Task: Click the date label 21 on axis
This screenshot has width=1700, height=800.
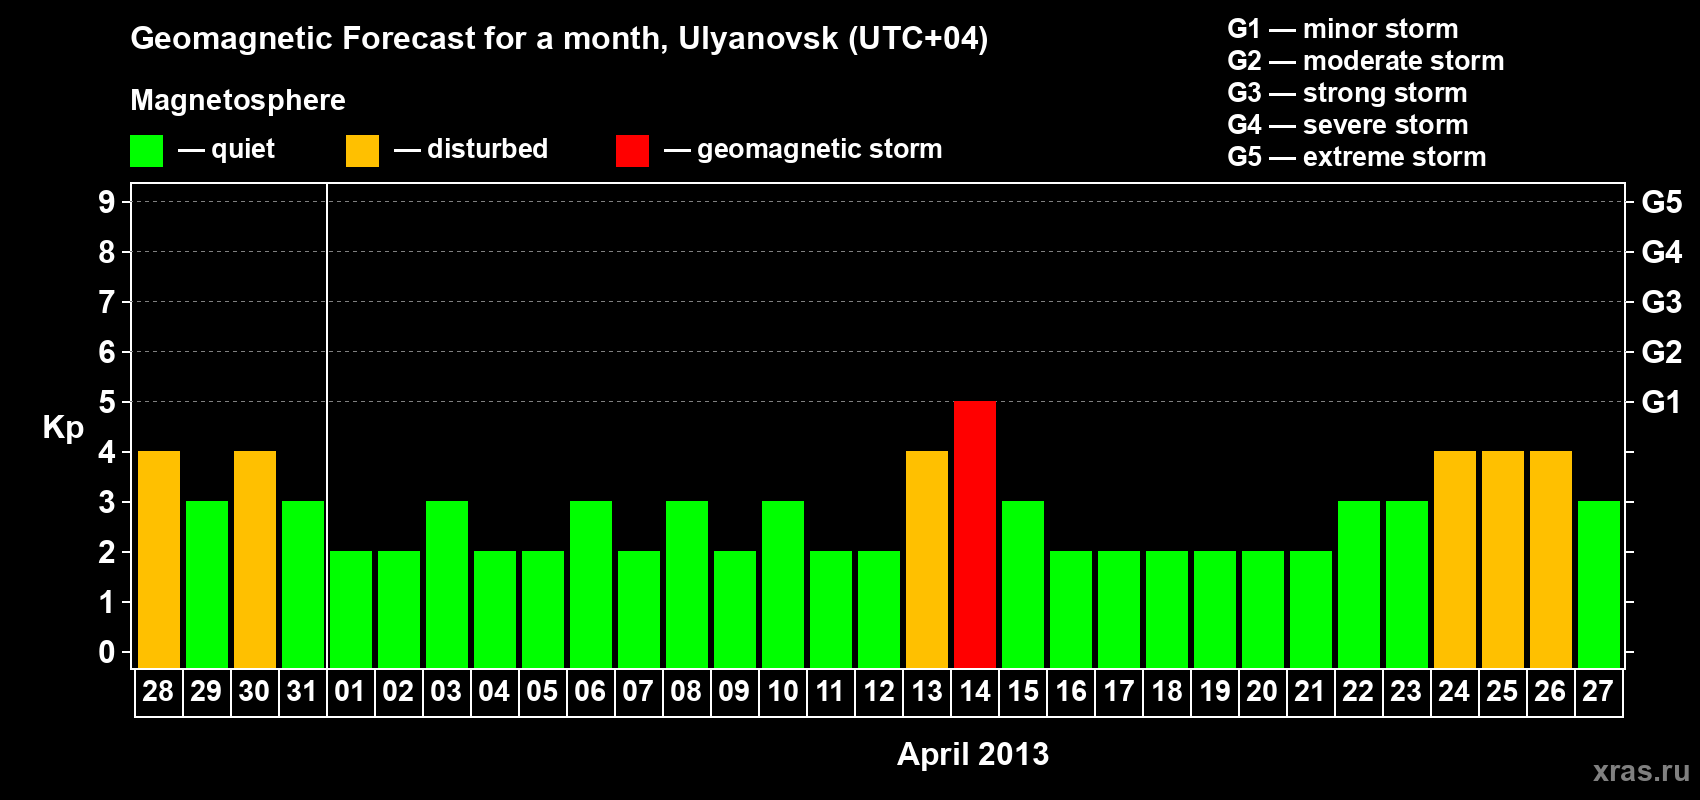Action: tap(1311, 692)
